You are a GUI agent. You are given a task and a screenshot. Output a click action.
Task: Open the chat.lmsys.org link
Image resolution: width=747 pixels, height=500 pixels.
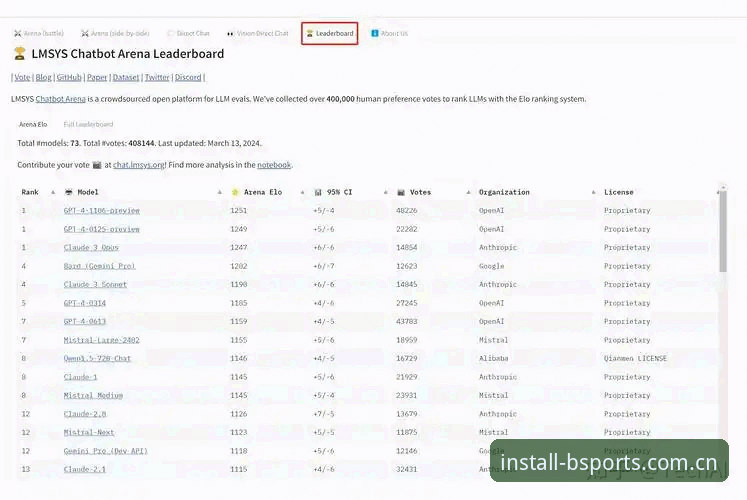(x=139, y=165)
